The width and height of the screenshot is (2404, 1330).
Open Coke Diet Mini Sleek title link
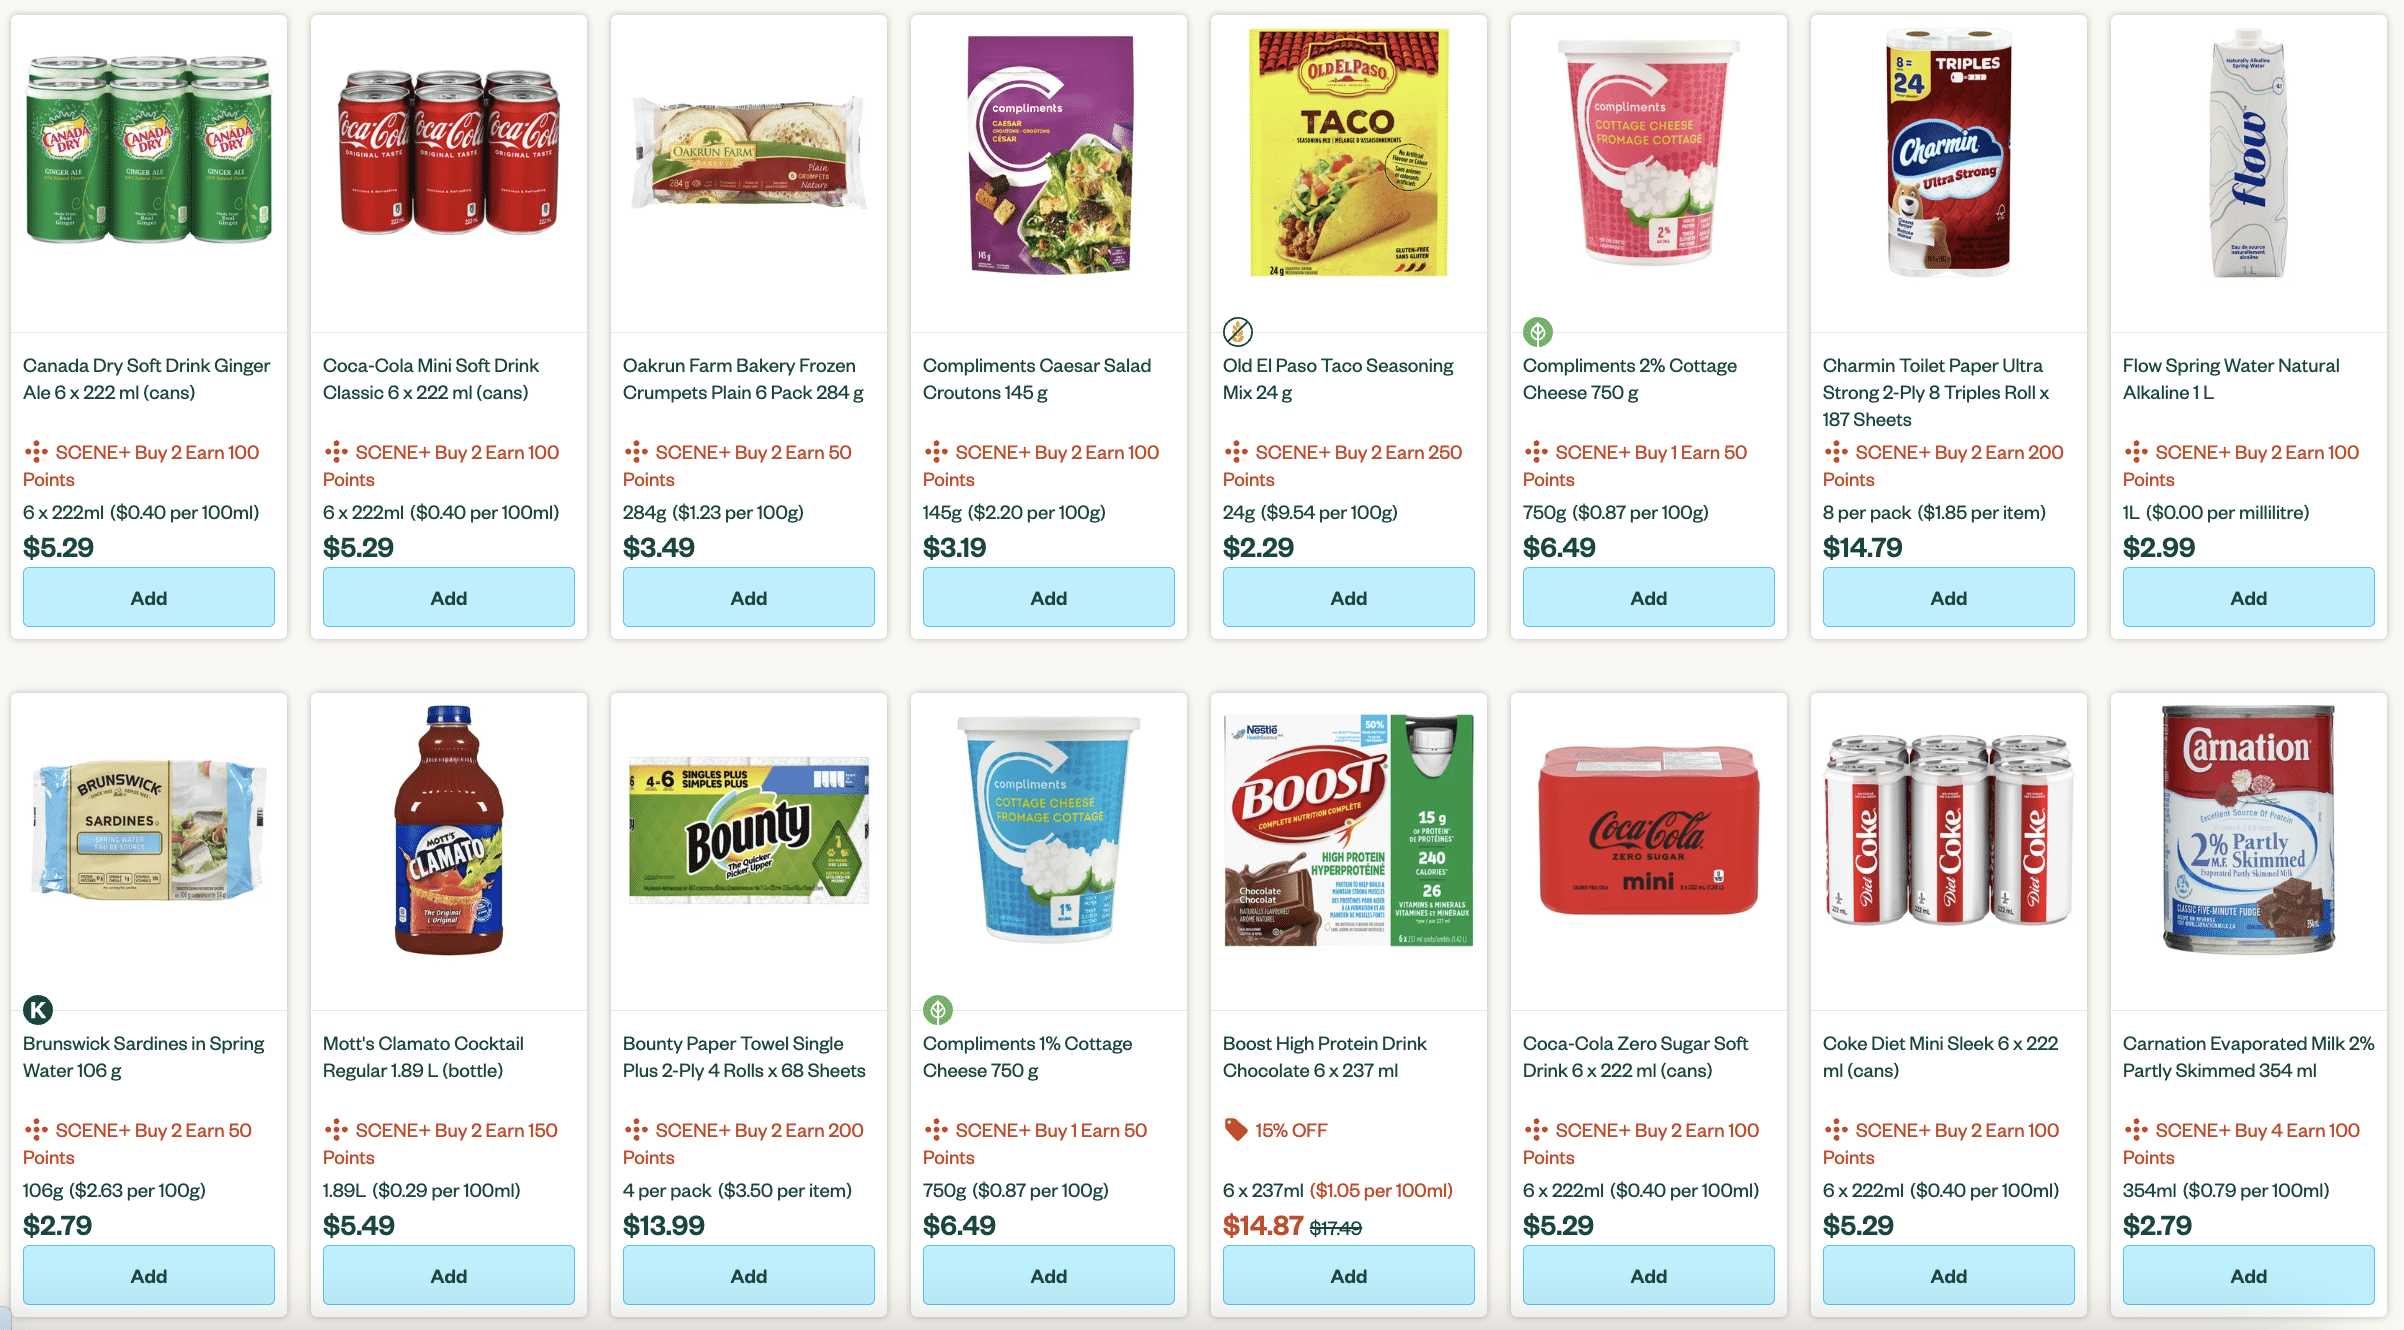click(x=1939, y=1057)
